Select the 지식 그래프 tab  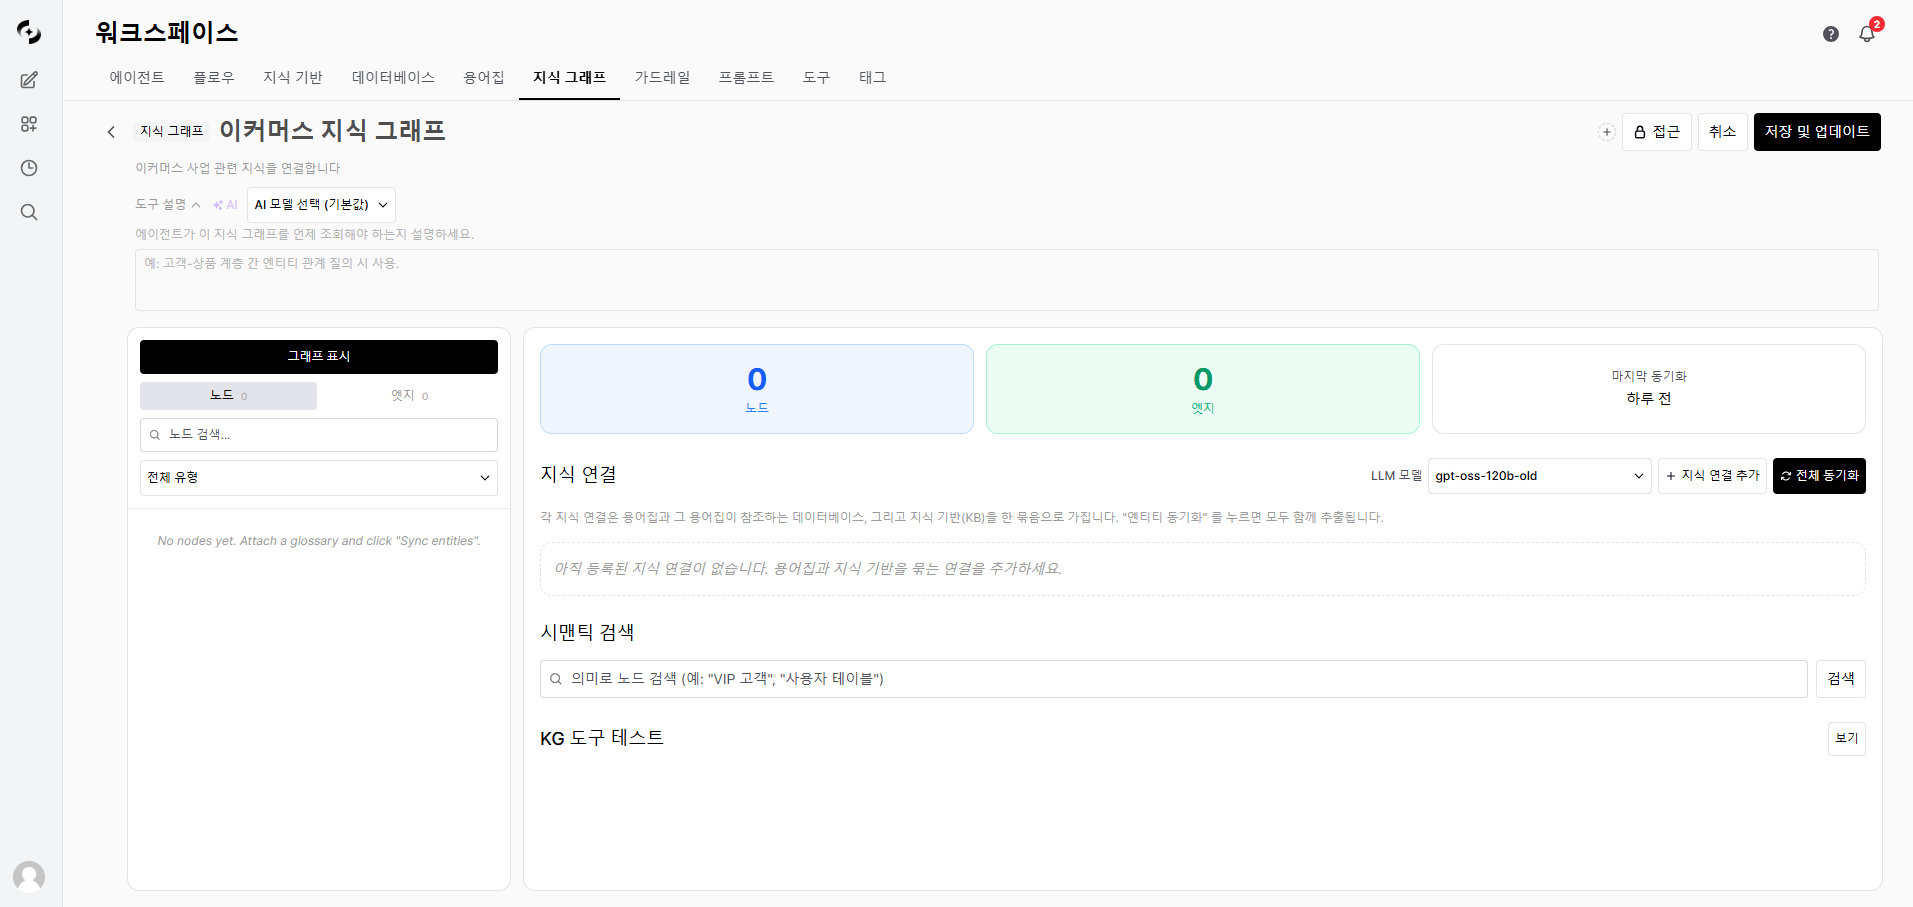click(x=569, y=77)
